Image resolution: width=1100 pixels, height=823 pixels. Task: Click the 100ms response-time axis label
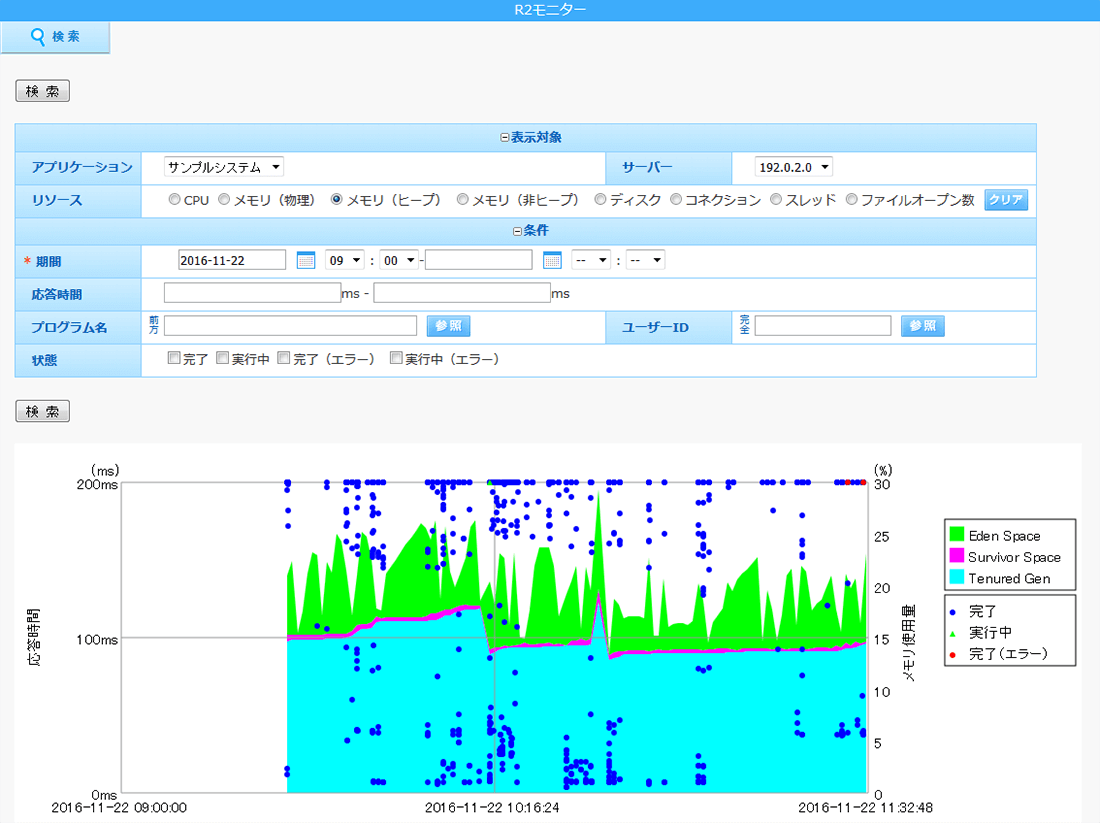coord(98,640)
